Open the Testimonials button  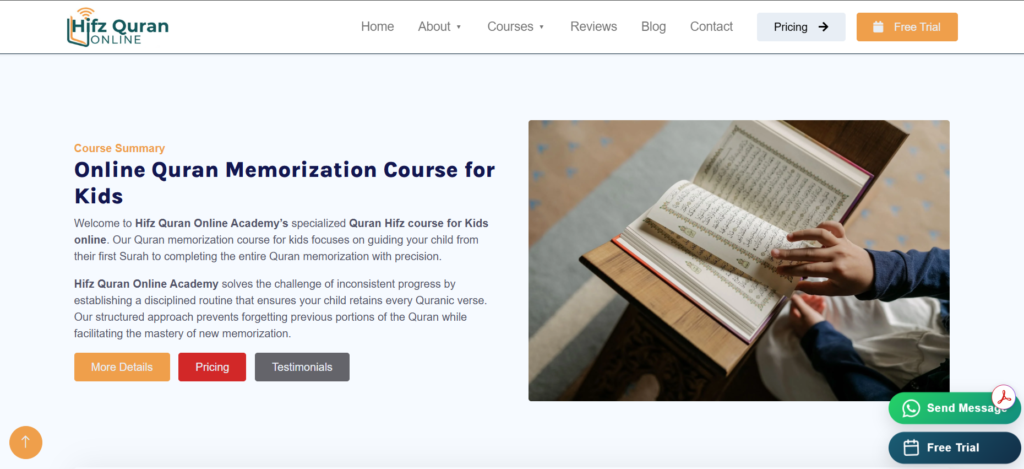[x=302, y=367]
